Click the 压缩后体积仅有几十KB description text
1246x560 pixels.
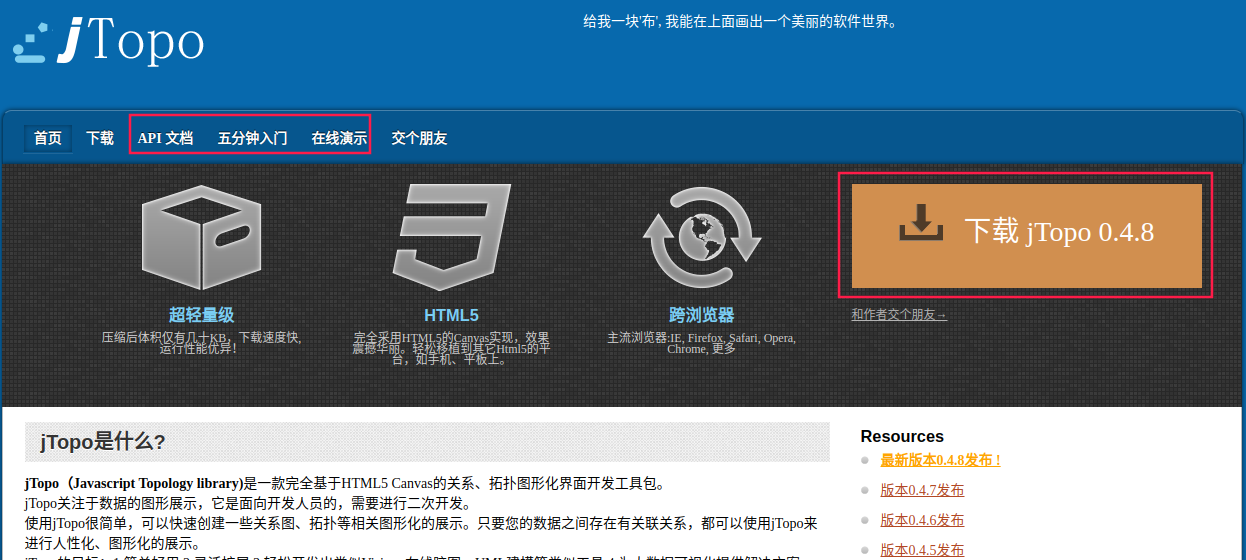(x=201, y=343)
